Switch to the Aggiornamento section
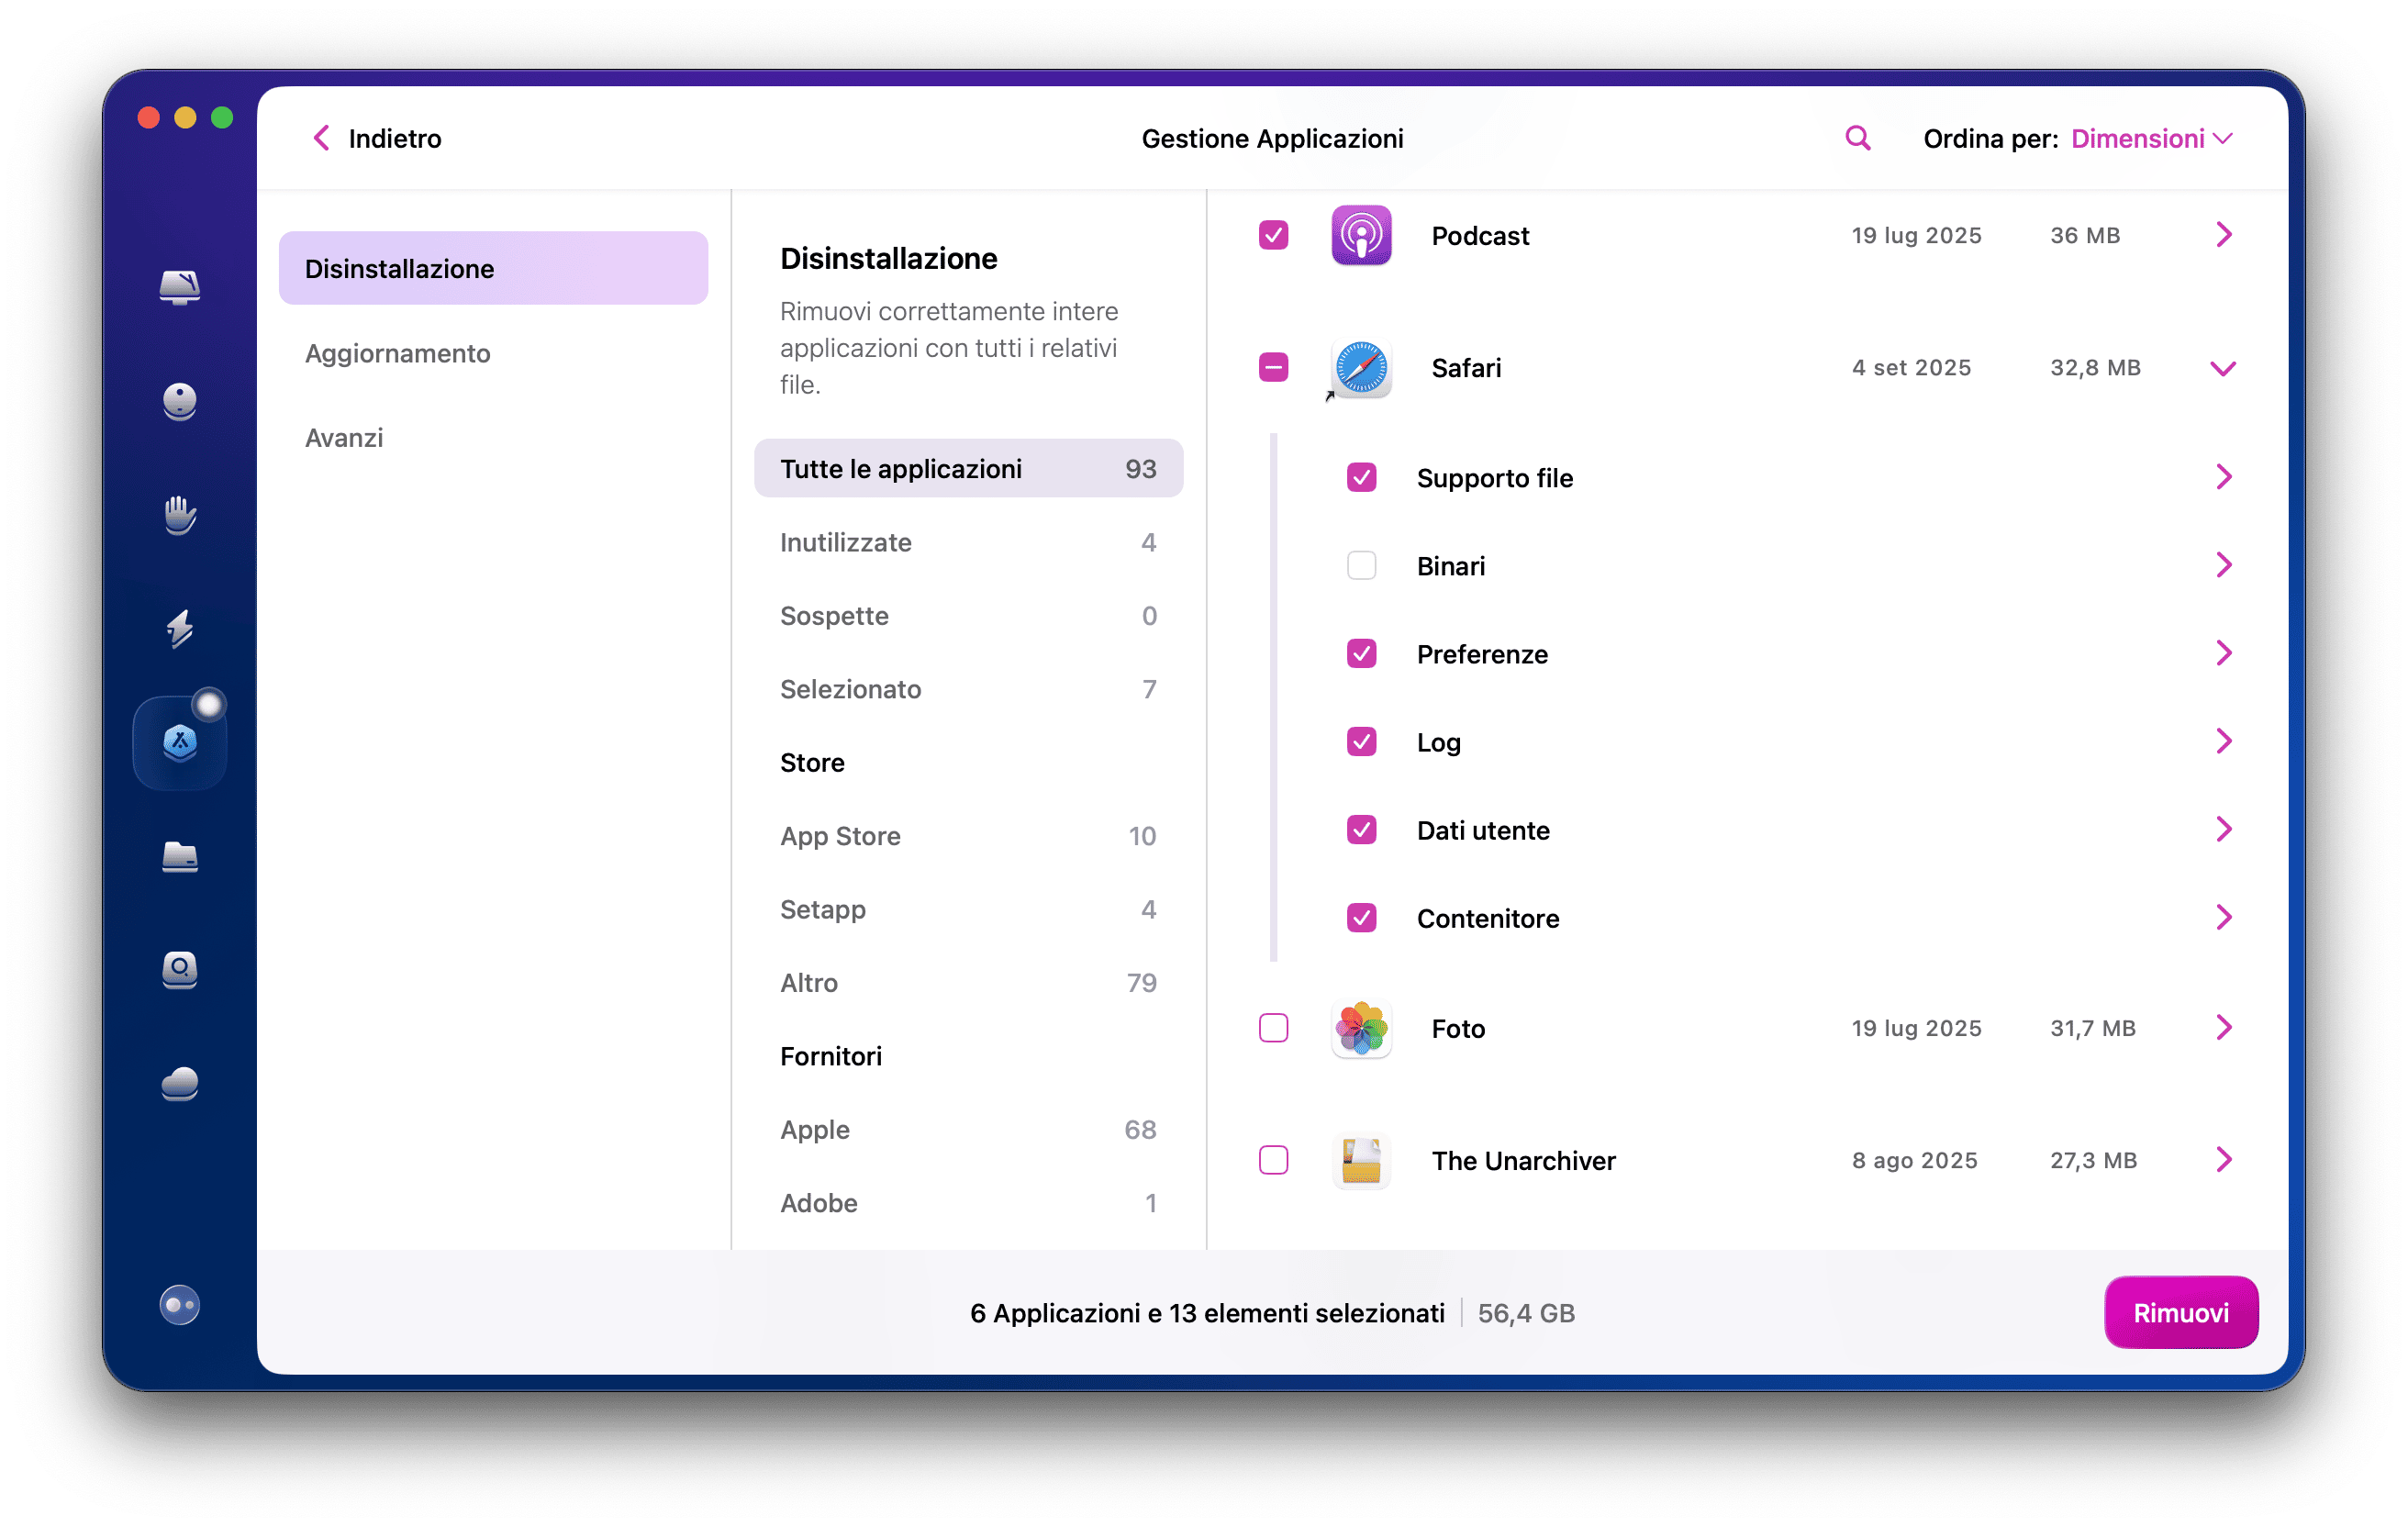 397,353
